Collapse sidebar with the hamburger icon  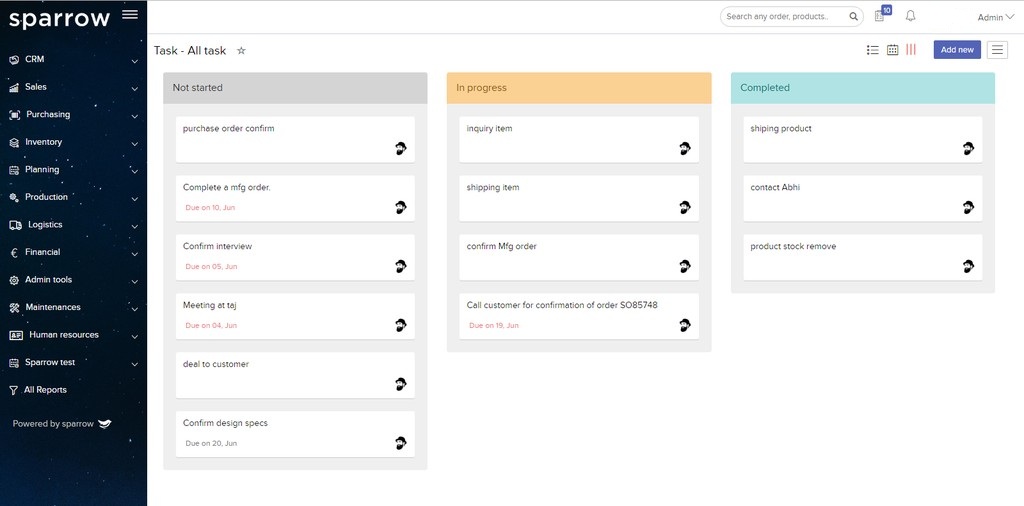click(129, 15)
